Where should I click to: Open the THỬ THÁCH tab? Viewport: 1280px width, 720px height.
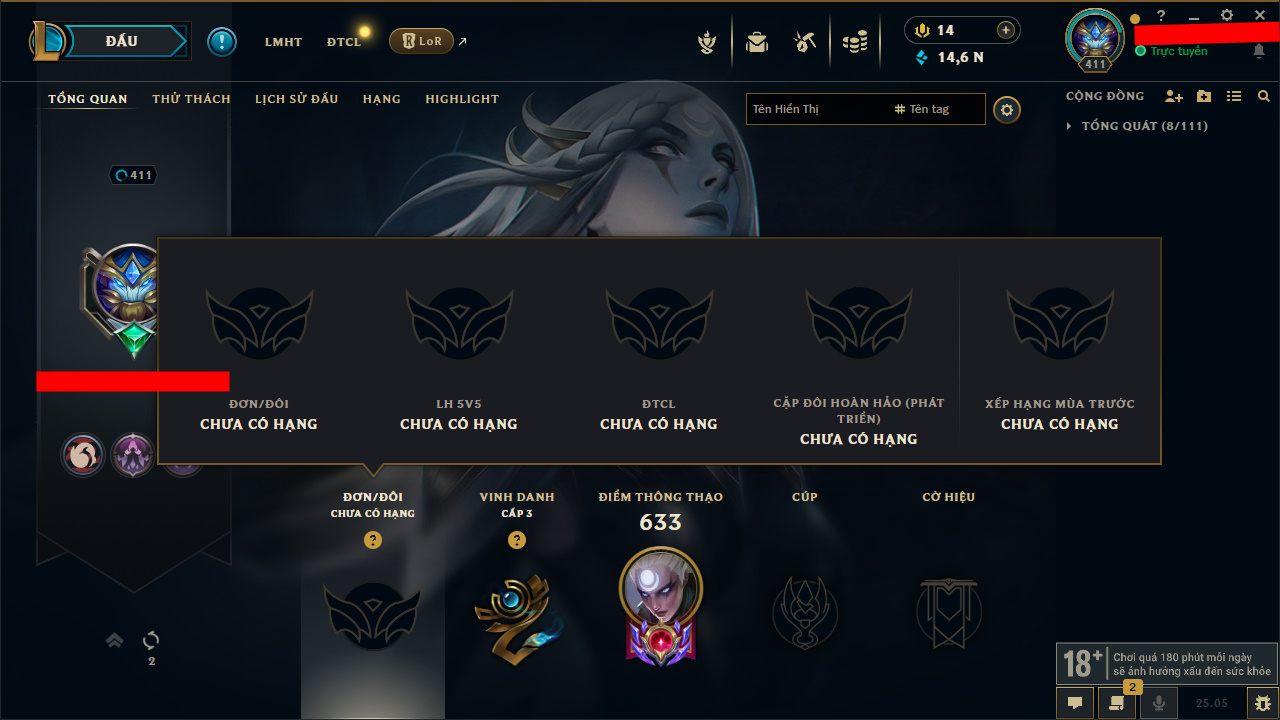[191, 99]
